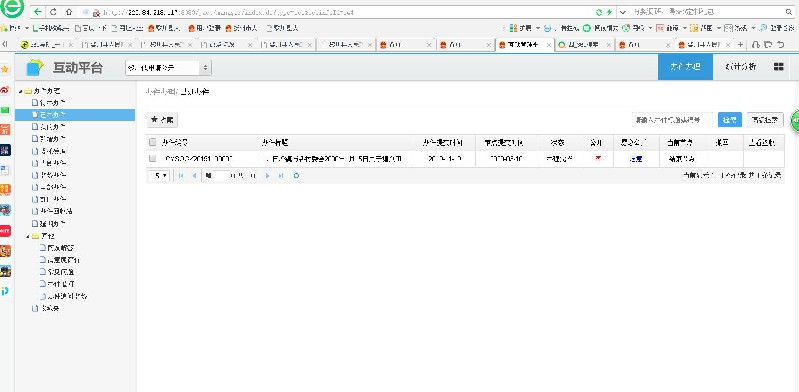Open green mail icon in browser sidebar

5,110
